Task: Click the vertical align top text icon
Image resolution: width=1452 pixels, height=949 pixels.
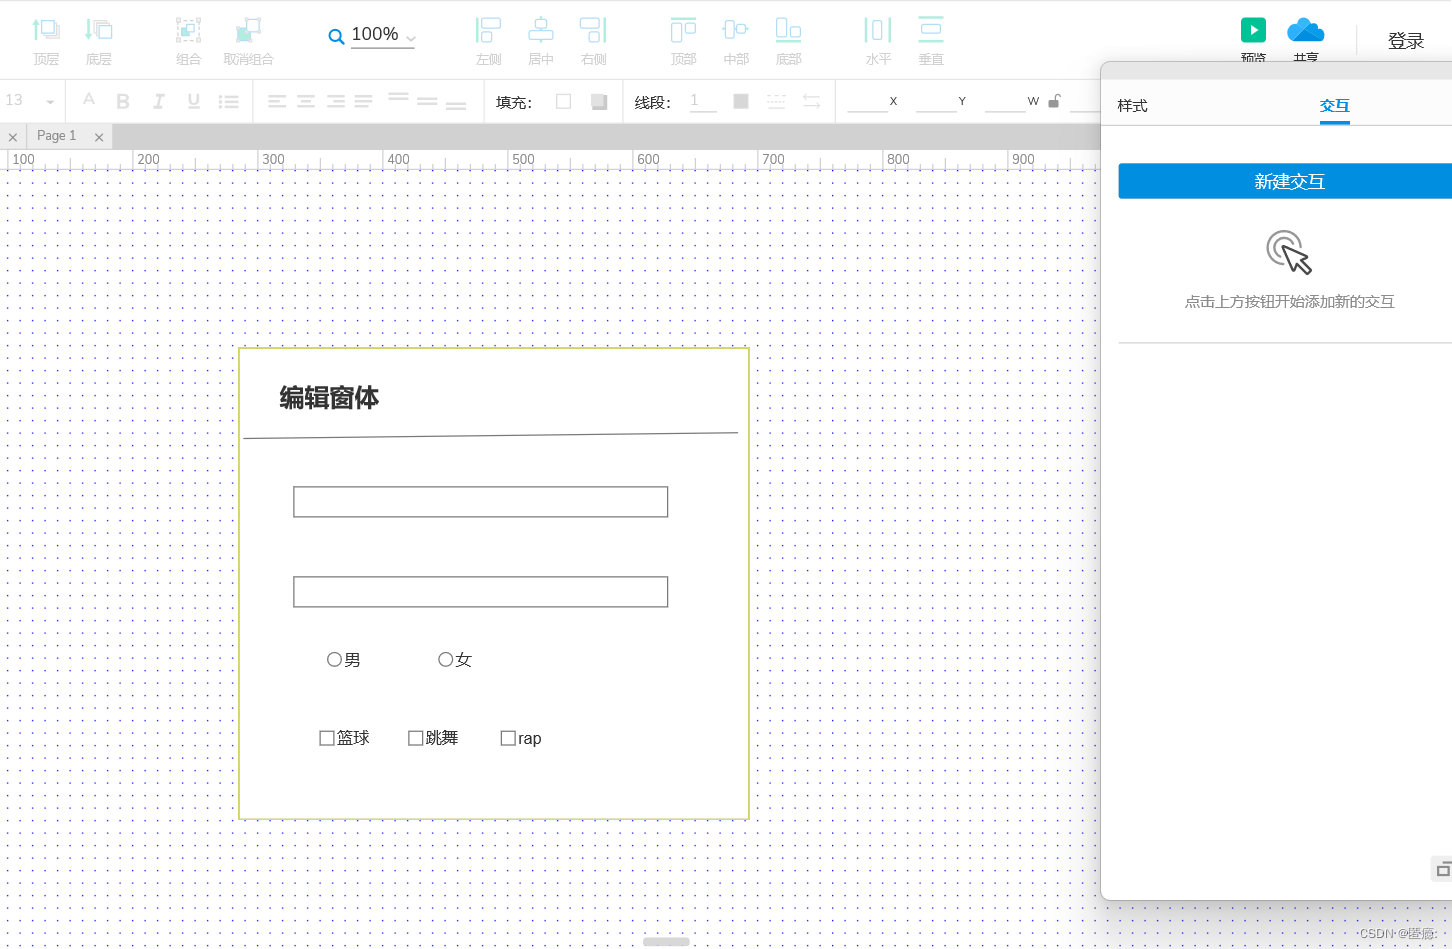Action: tap(398, 98)
